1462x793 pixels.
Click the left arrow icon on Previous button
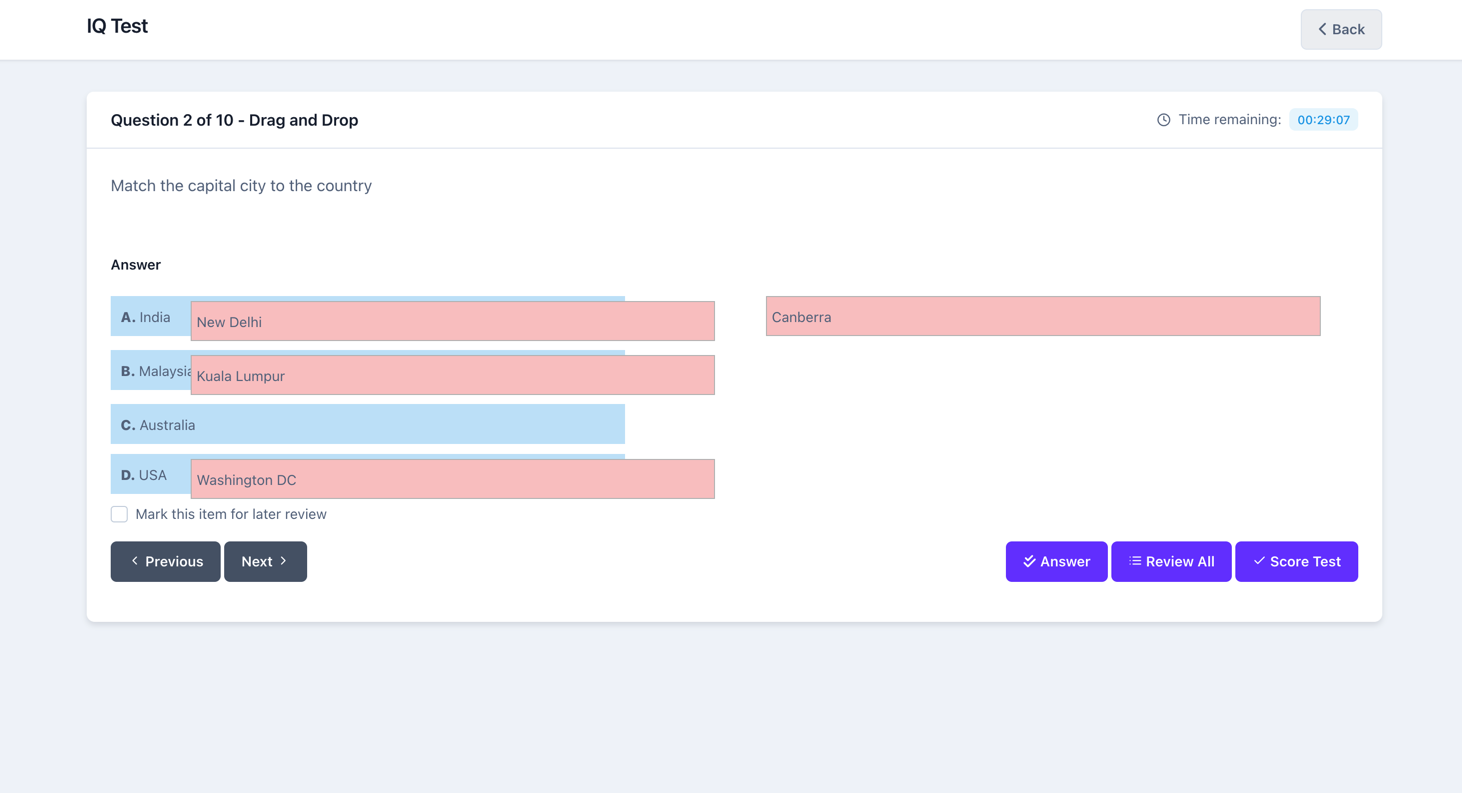coord(135,561)
